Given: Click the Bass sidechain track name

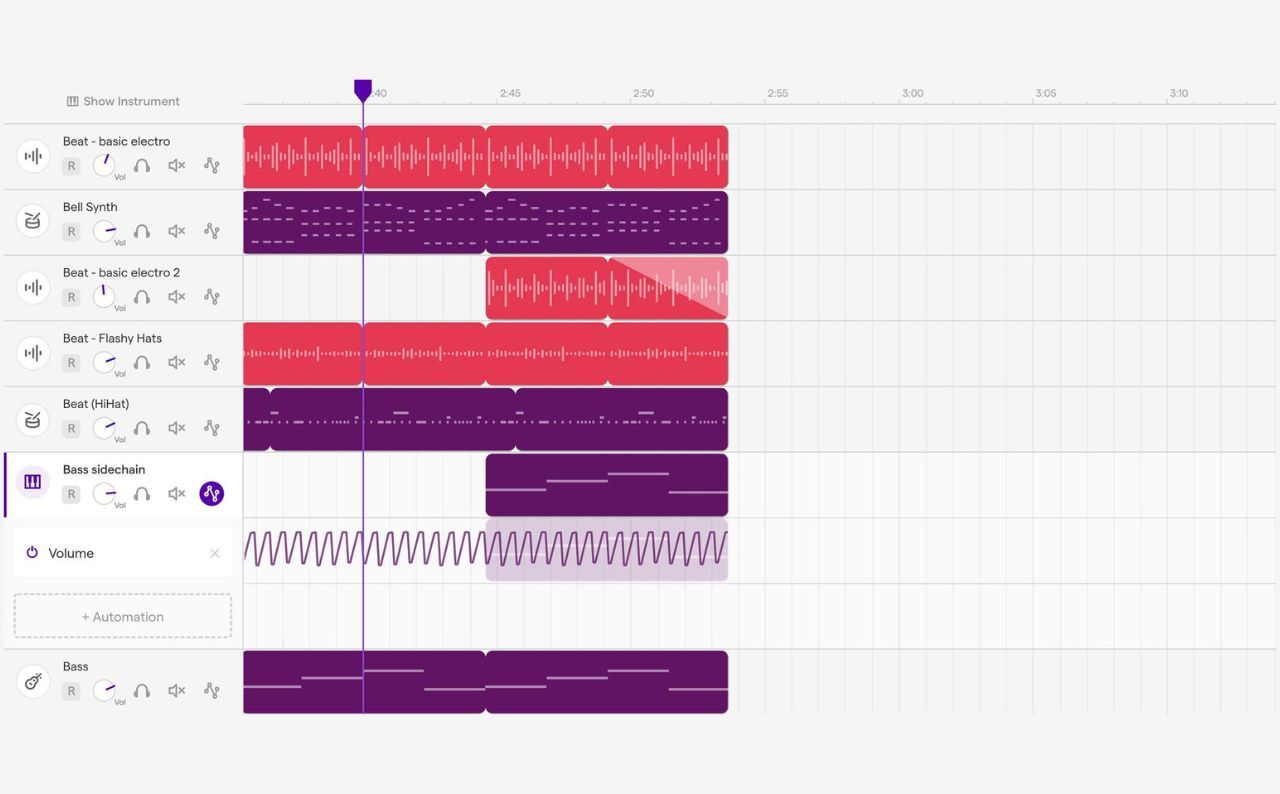Looking at the screenshot, I should [x=104, y=470].
